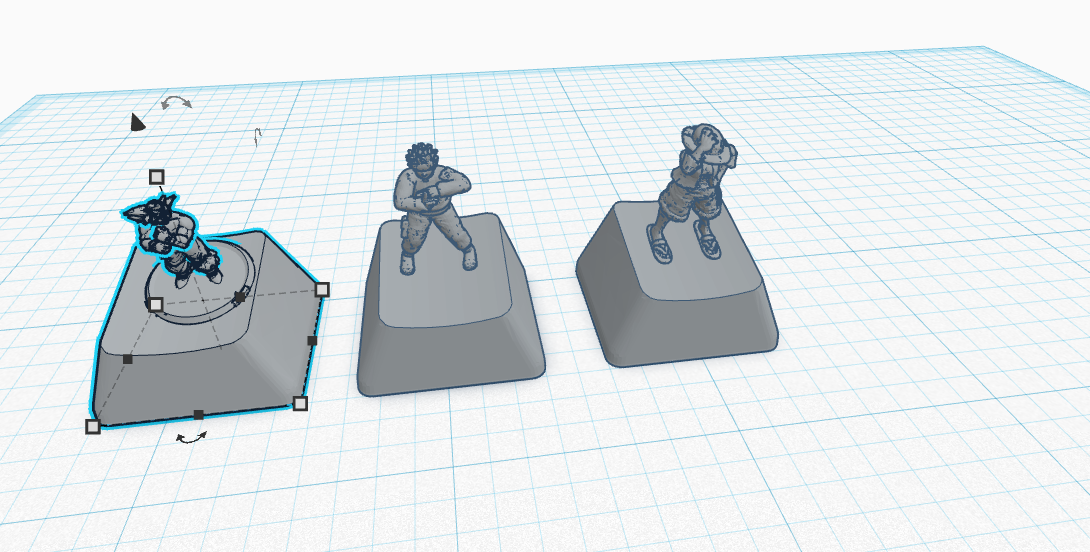The image size is (1090, 552).
Task: Click the small faint rotation arrow on the grid
Action: point(257,138)
